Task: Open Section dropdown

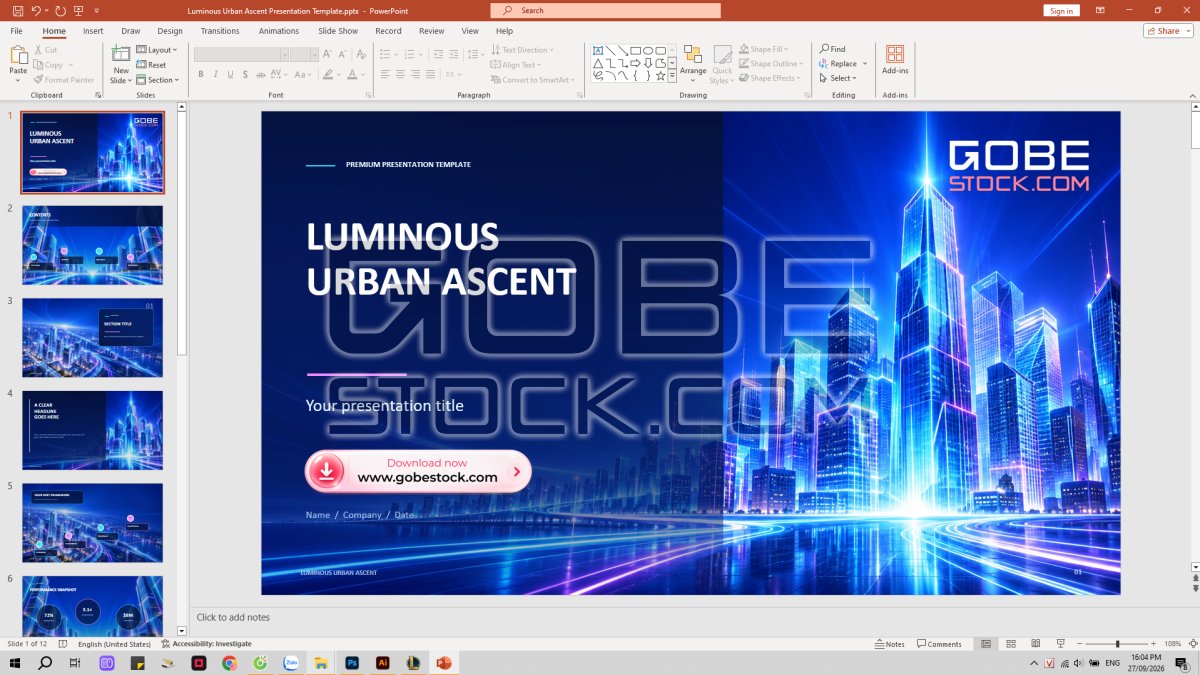Action: click(157, 80)
